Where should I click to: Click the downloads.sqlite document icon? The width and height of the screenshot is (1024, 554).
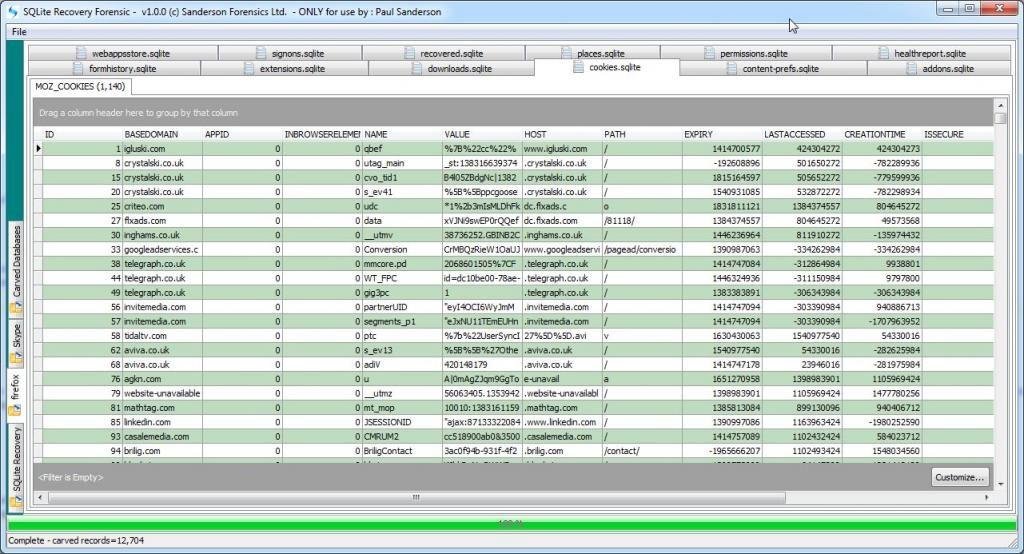click(x=416, y=69)
